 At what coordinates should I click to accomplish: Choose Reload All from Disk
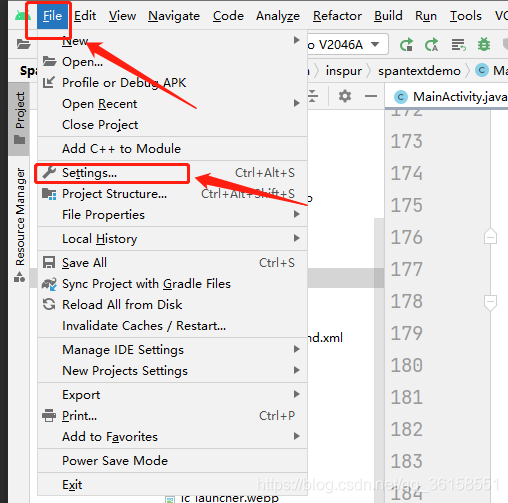pyautogui.click(x=172, y=305)
